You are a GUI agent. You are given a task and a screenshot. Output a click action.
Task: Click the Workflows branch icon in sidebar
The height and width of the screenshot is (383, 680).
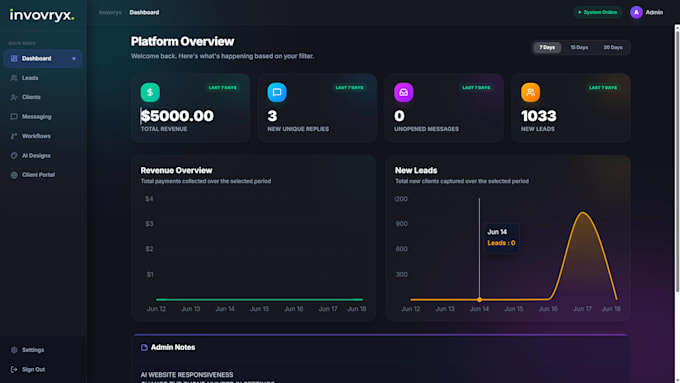click(14, 136)
